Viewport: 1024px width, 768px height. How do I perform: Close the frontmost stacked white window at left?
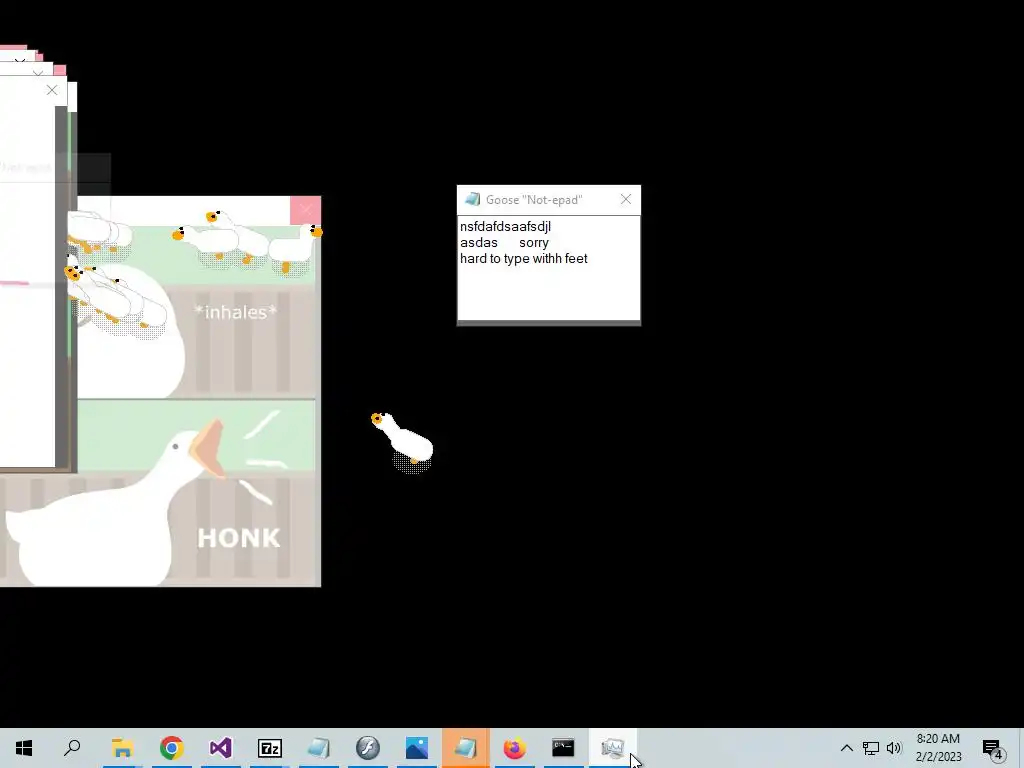52,90
